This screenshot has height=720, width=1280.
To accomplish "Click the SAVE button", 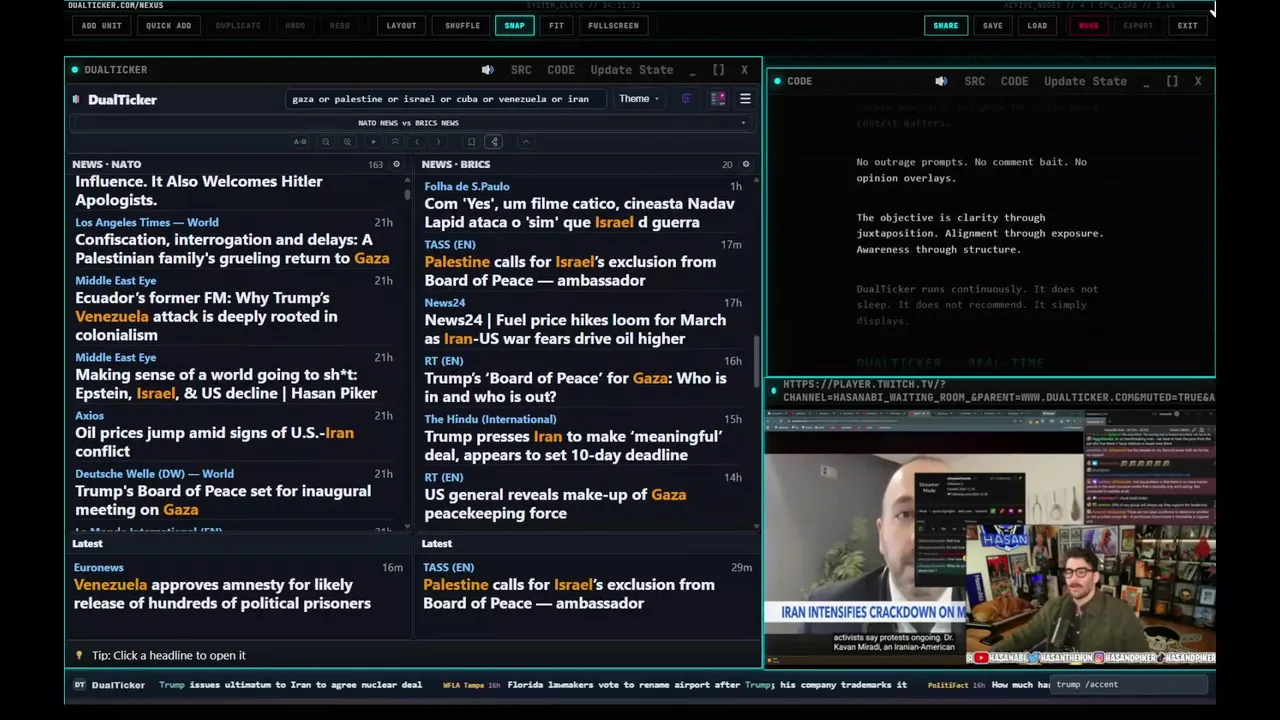I will tap(993, 25).
